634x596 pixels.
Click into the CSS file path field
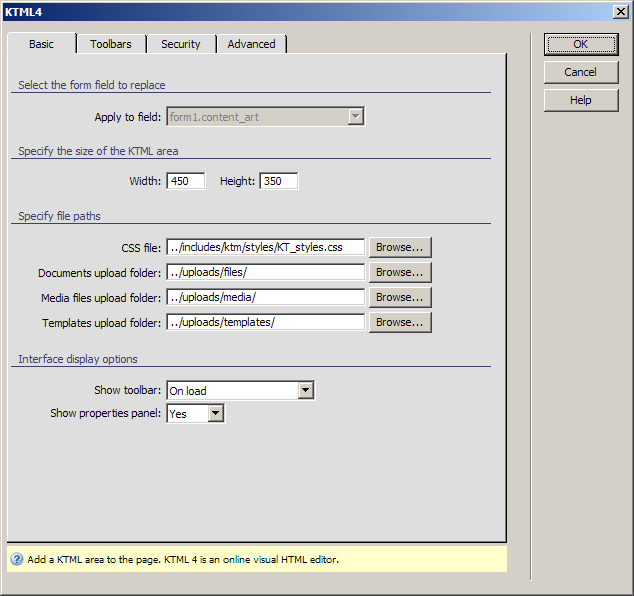point(265,247)
